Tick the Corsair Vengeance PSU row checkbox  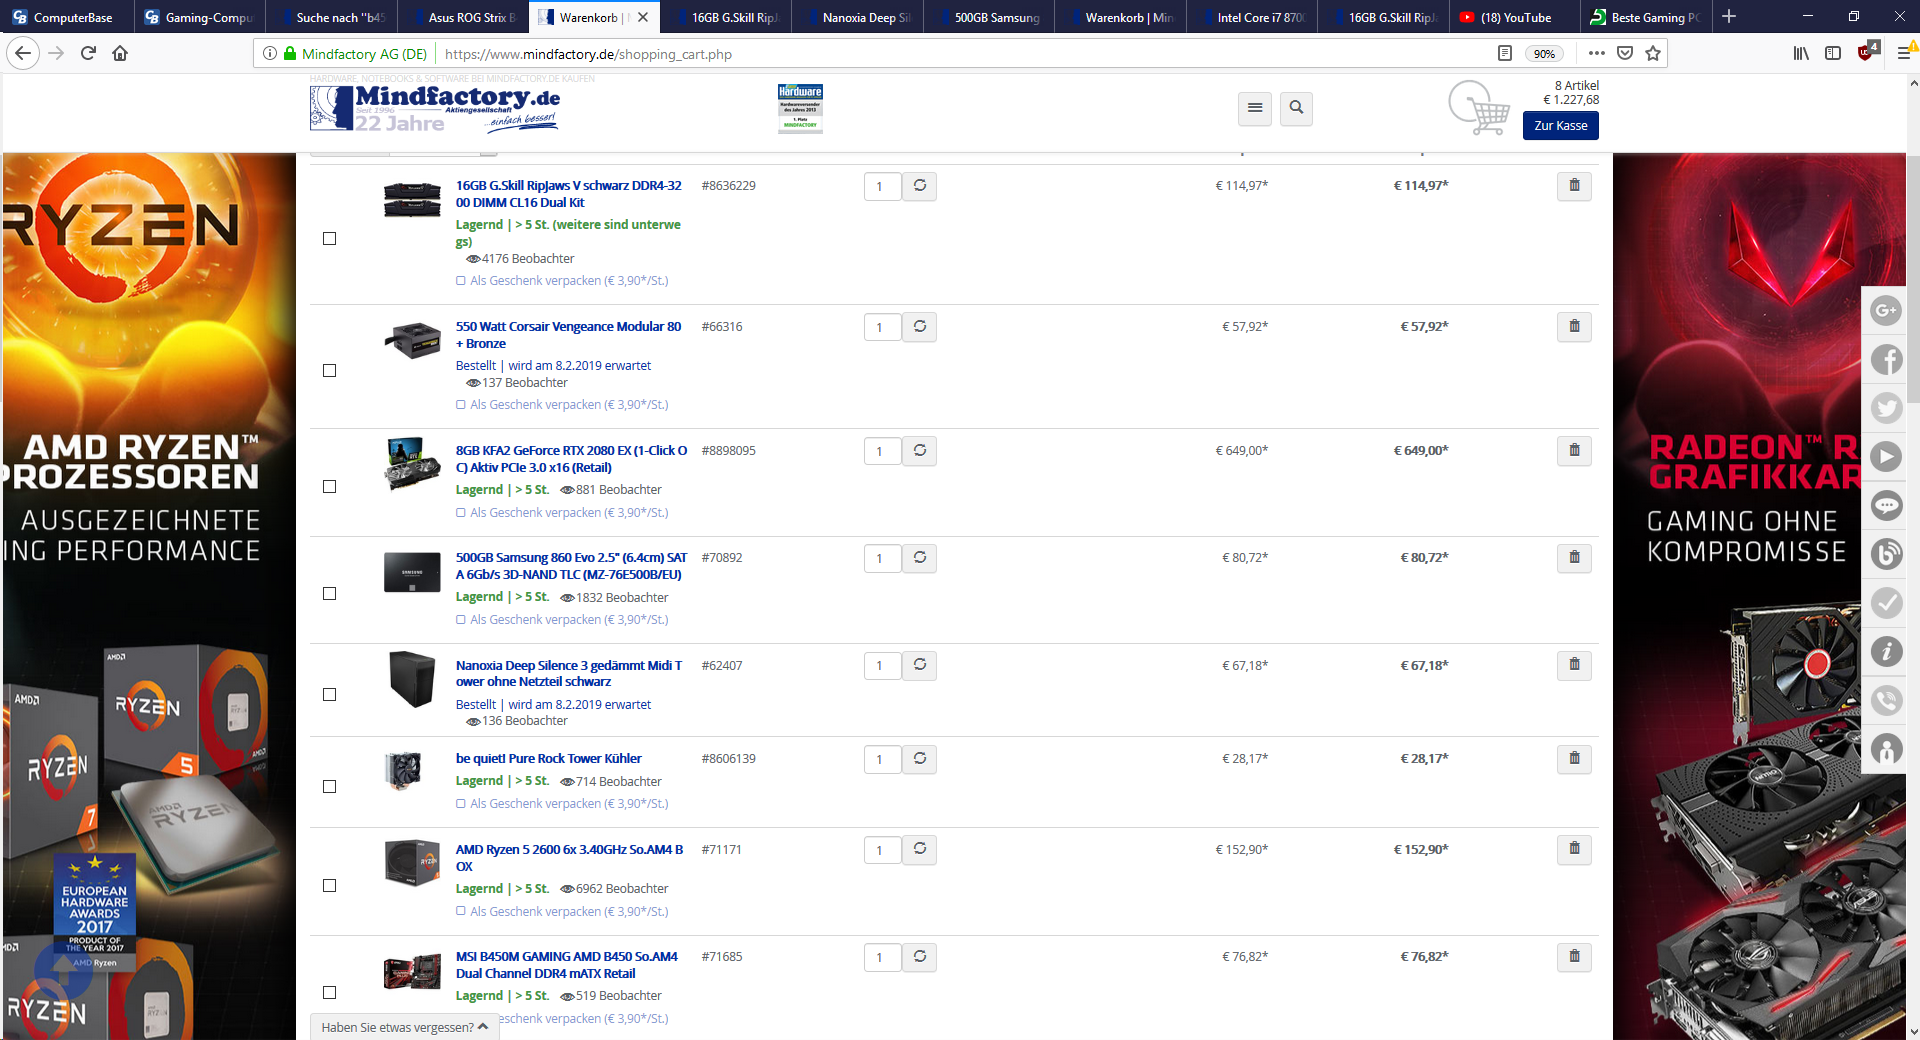click(330, 371)
